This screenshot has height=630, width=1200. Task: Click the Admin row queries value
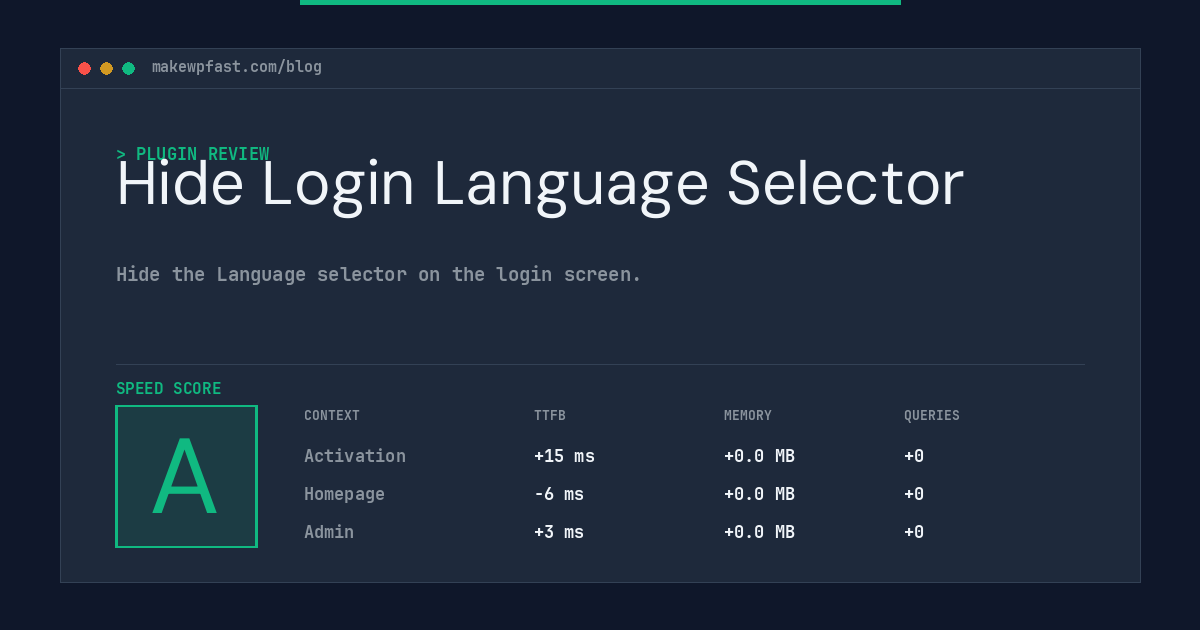(914, 532)
